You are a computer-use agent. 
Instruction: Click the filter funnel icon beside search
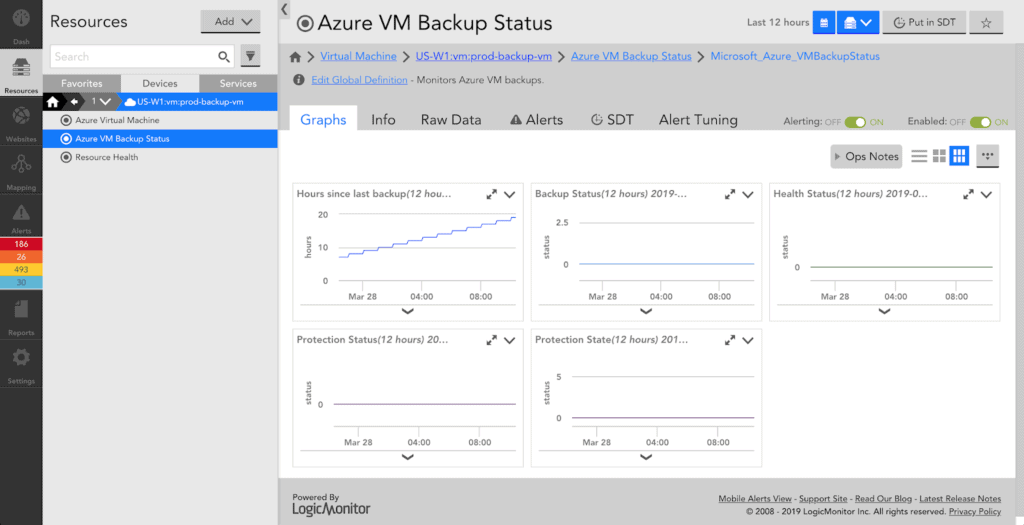coord(251,57)
